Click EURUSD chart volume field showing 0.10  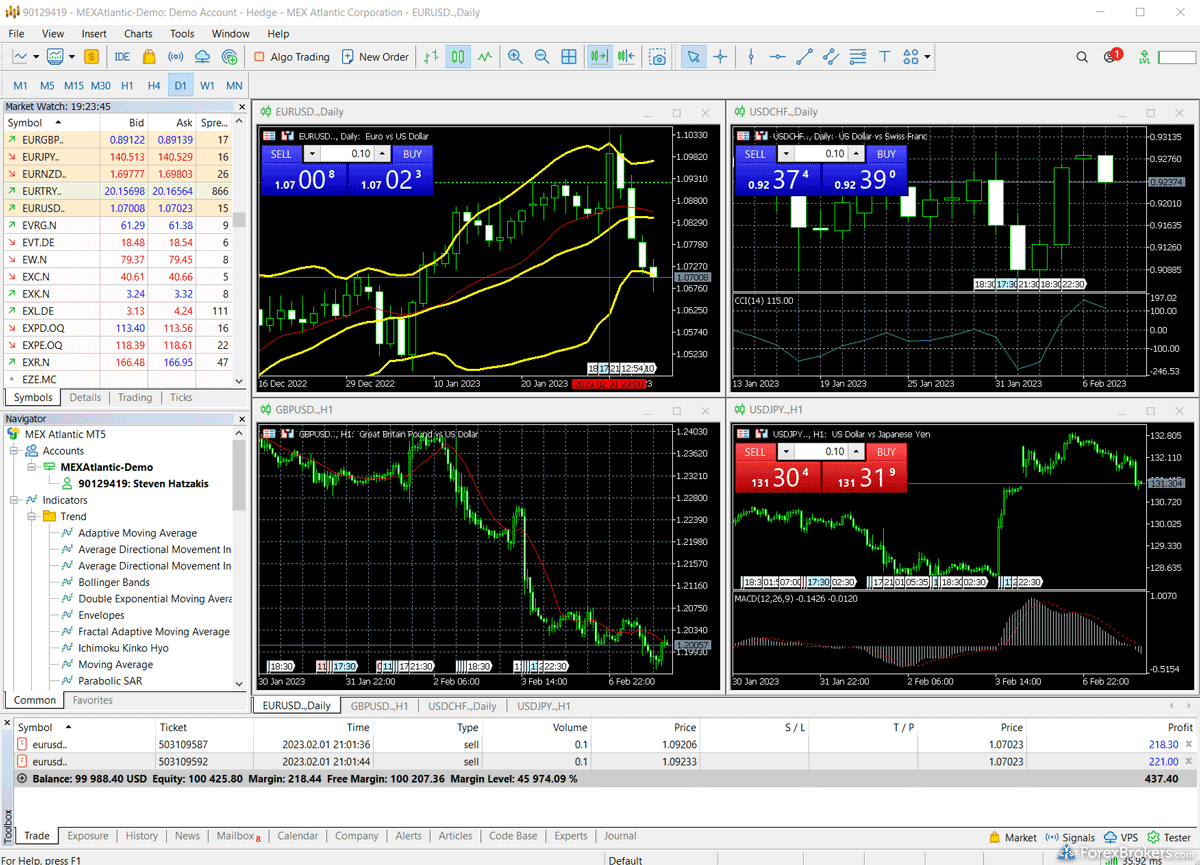(x=347, y=154)
